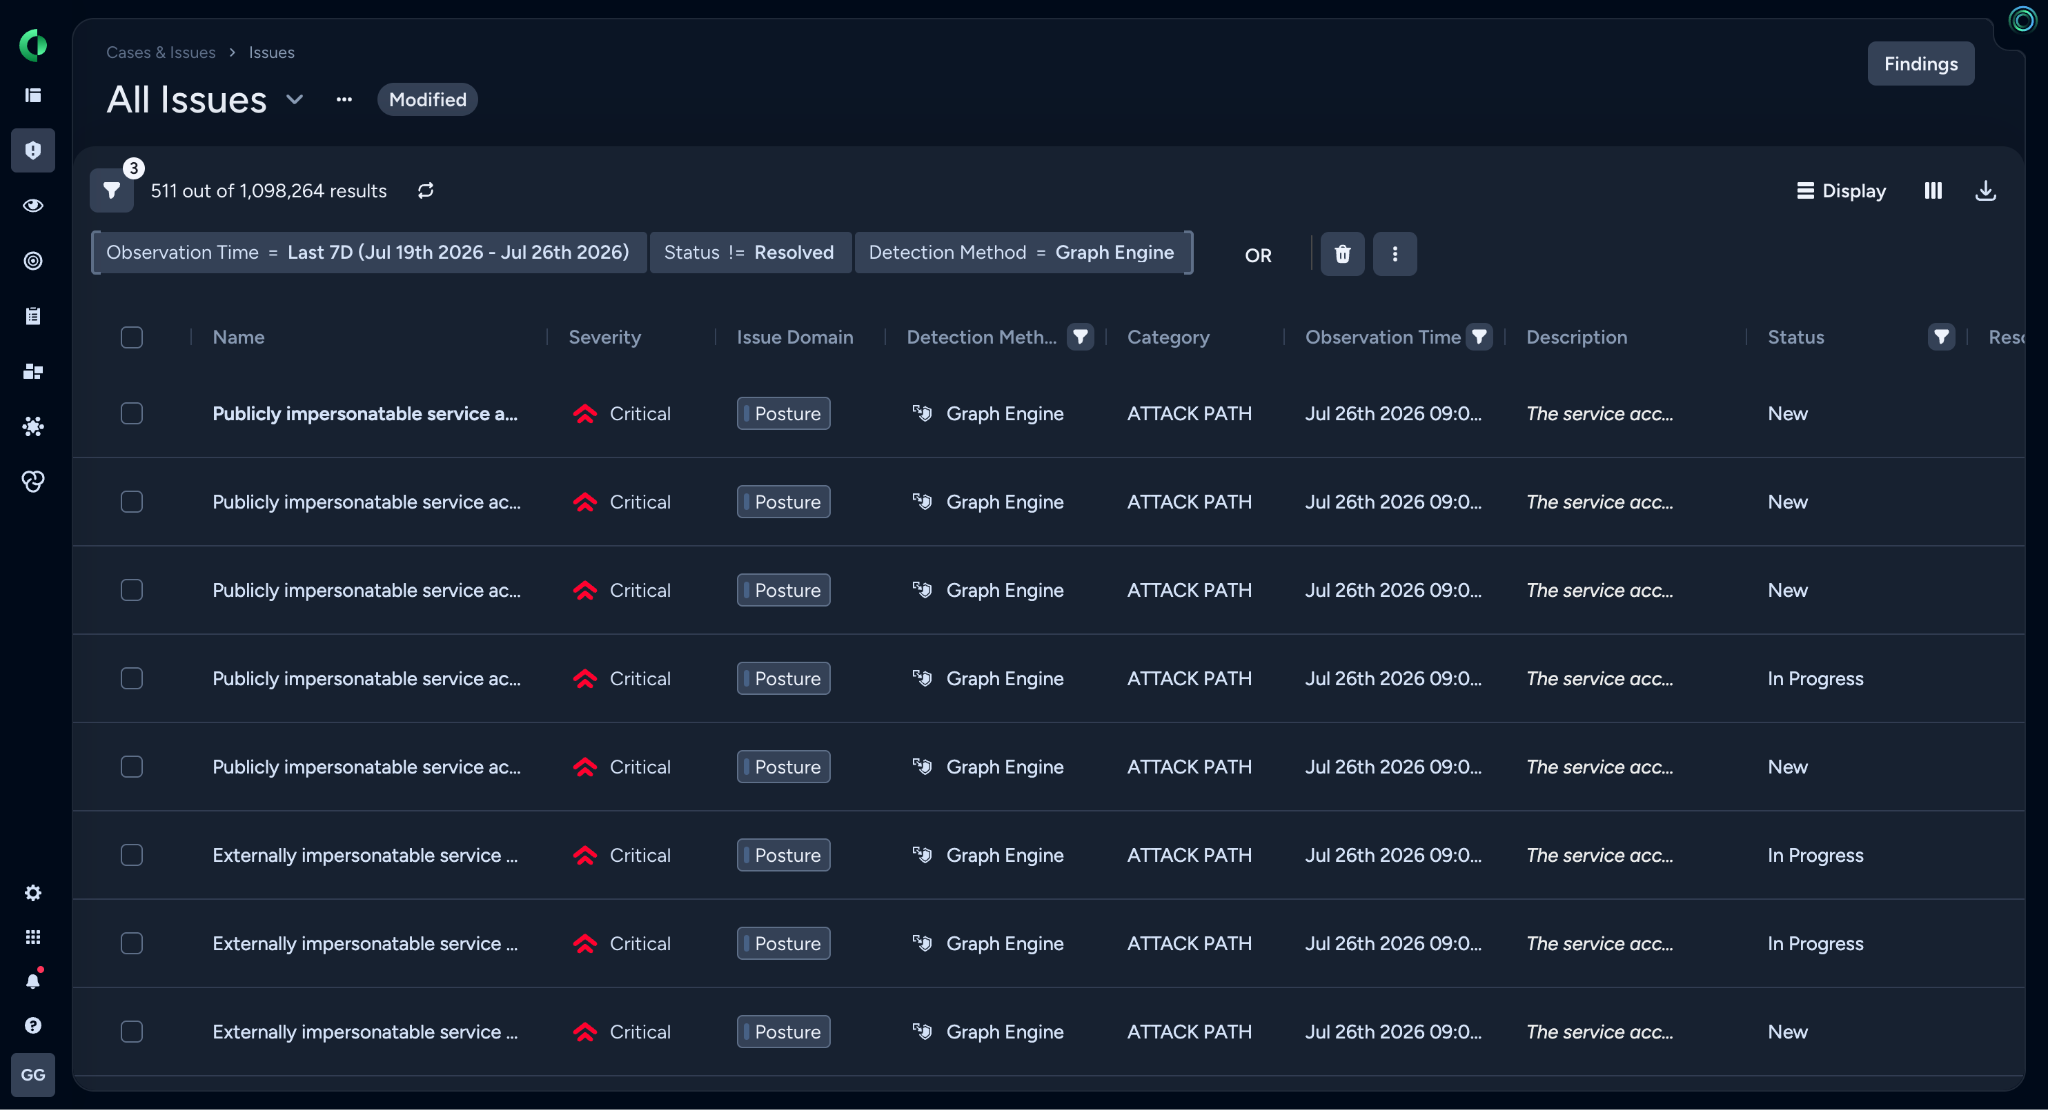Check the third Publicly impersonatable row checkbox
2048x1110 pixels.
pos(132,590)
